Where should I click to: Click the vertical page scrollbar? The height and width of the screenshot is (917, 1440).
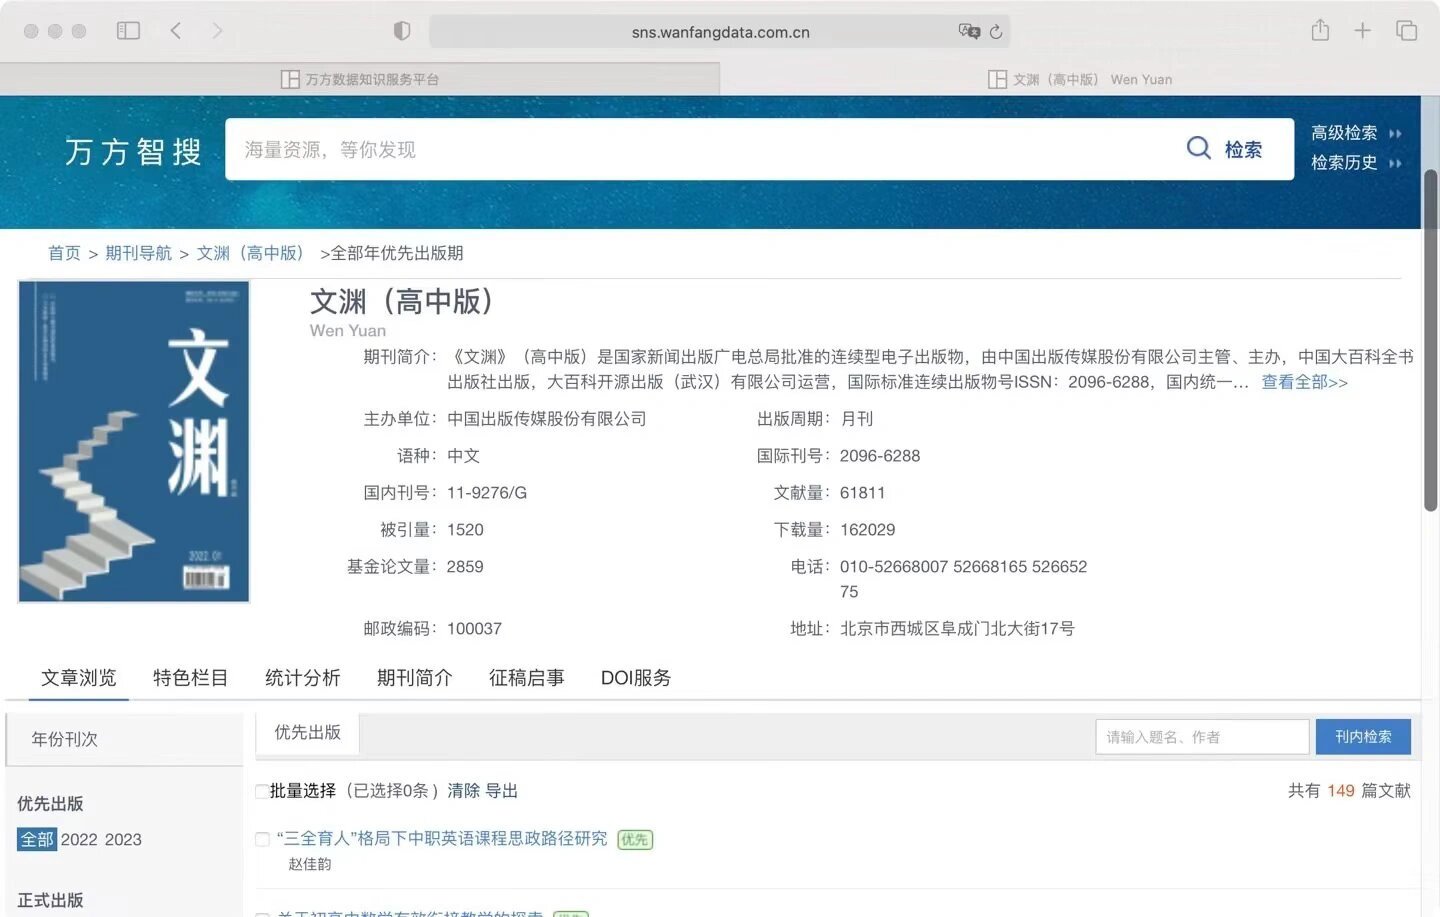point(1431,340)
